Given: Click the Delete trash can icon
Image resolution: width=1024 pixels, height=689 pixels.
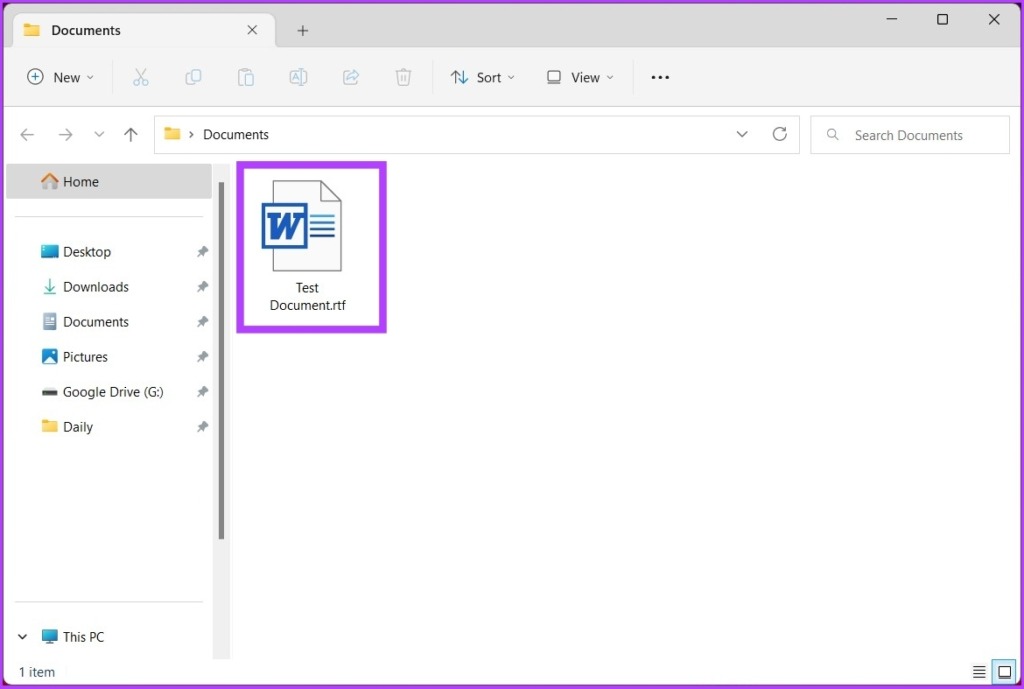Looking at the screenshot, I should coord(403,77).
